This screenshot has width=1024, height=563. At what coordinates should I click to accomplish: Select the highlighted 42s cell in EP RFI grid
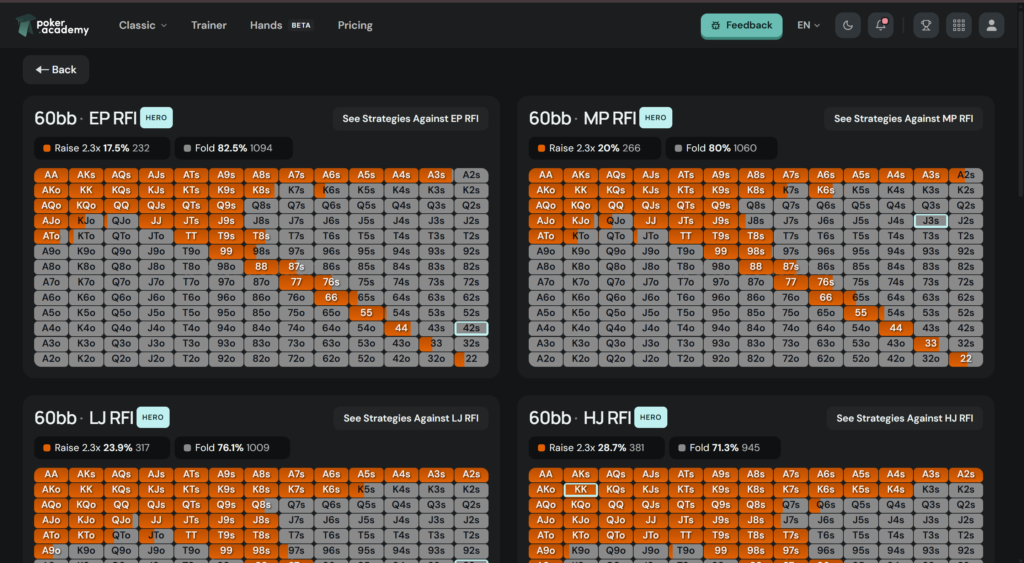(x=471, y=329)
